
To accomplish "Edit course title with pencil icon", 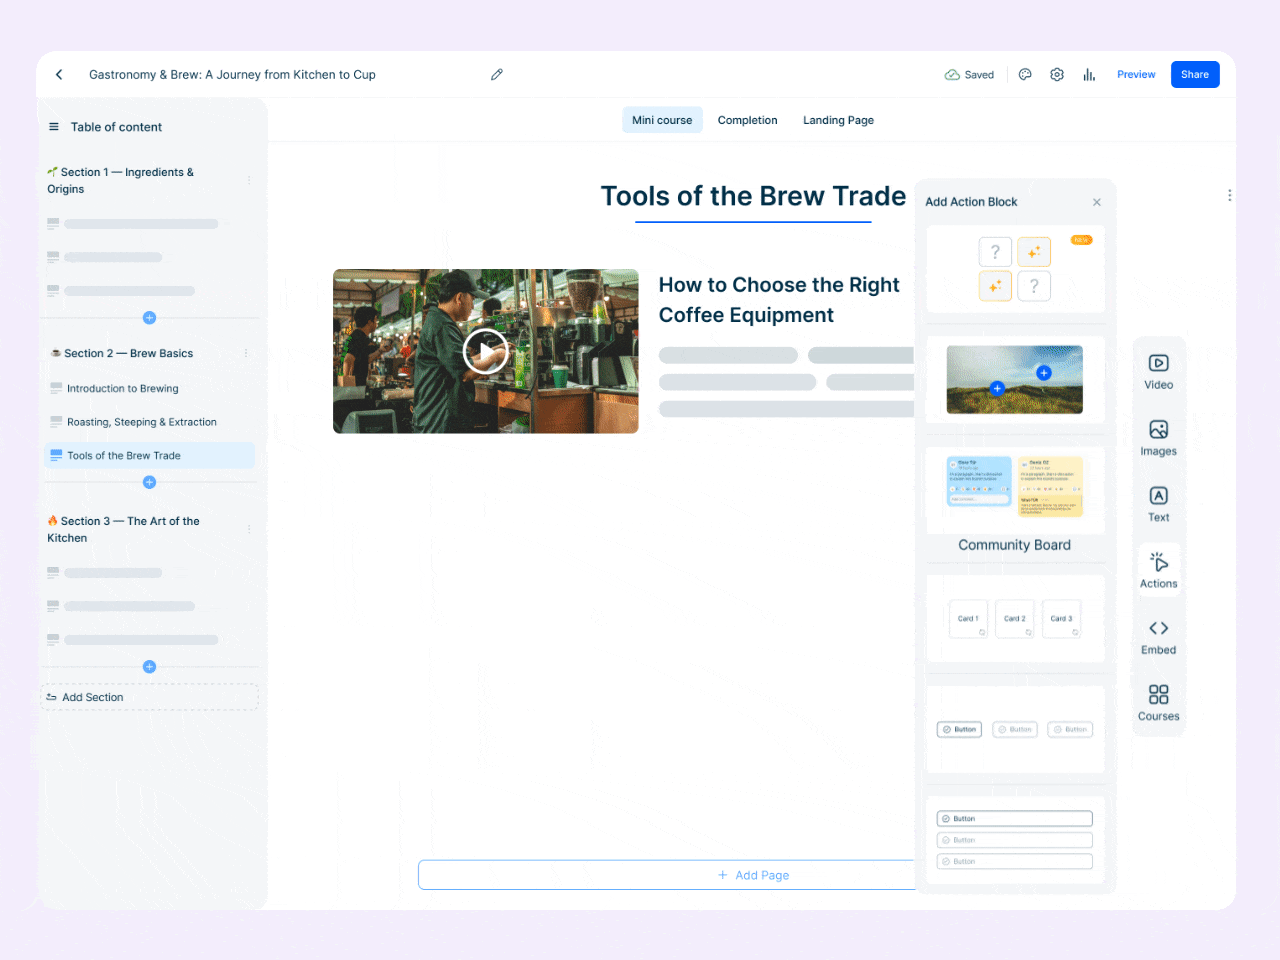I will 497,75.
